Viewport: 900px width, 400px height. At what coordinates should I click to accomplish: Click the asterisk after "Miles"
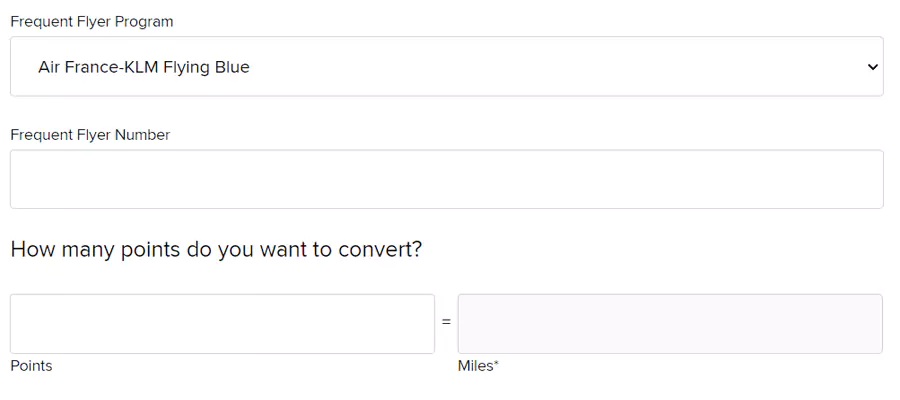(496, 364)
